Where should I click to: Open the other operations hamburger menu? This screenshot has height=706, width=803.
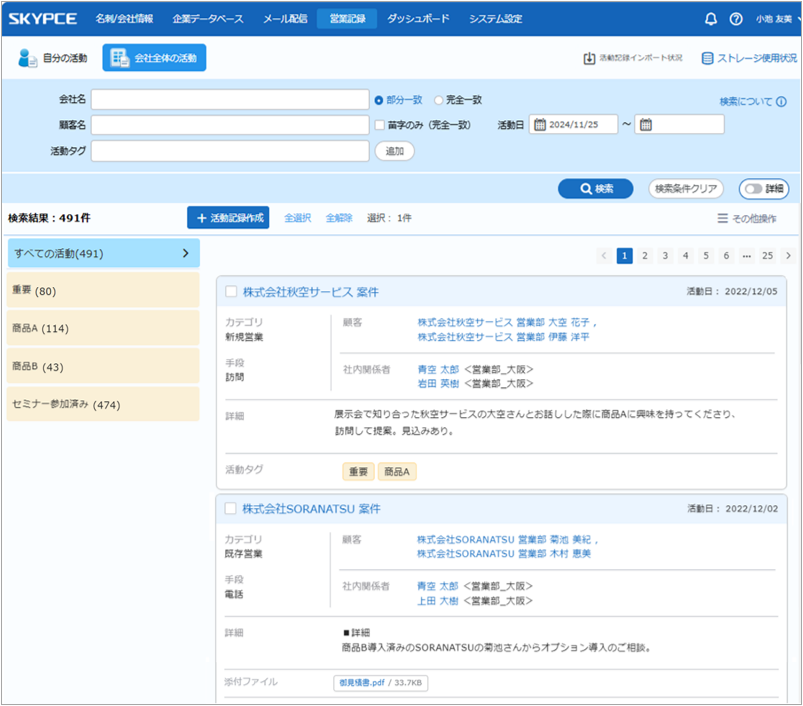tap(722, 218)
